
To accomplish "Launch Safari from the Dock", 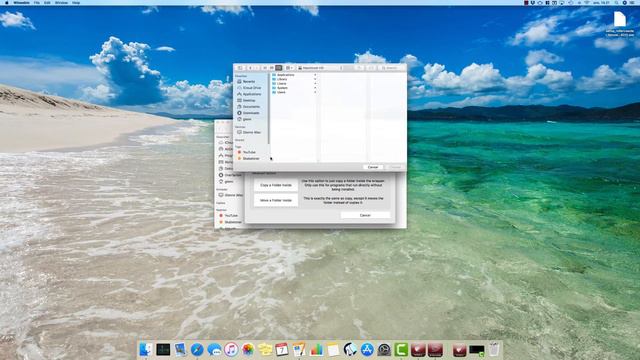I will (x=197, y=349).
